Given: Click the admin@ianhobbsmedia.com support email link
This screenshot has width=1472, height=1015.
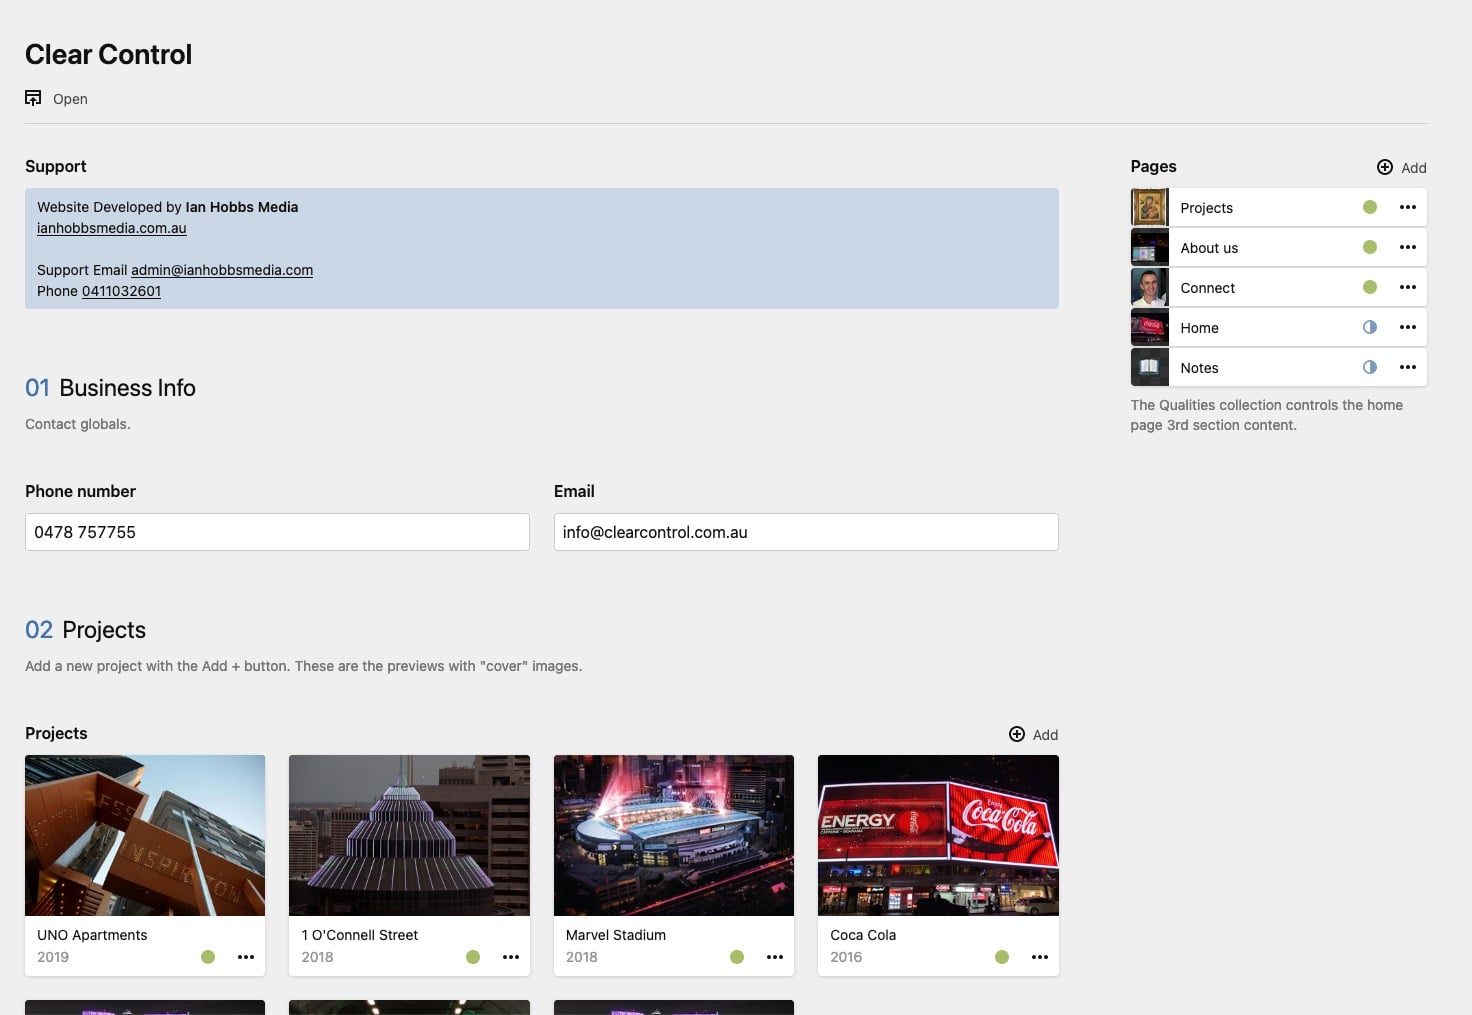Looking at the screenshot, I should (x=222, y=270).
